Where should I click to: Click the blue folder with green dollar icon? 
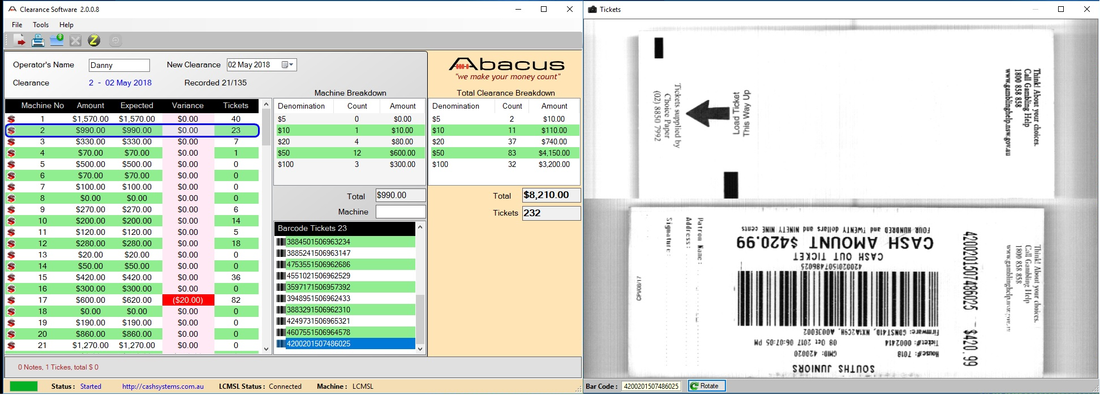pyautogui.click(x=57, y=41)
